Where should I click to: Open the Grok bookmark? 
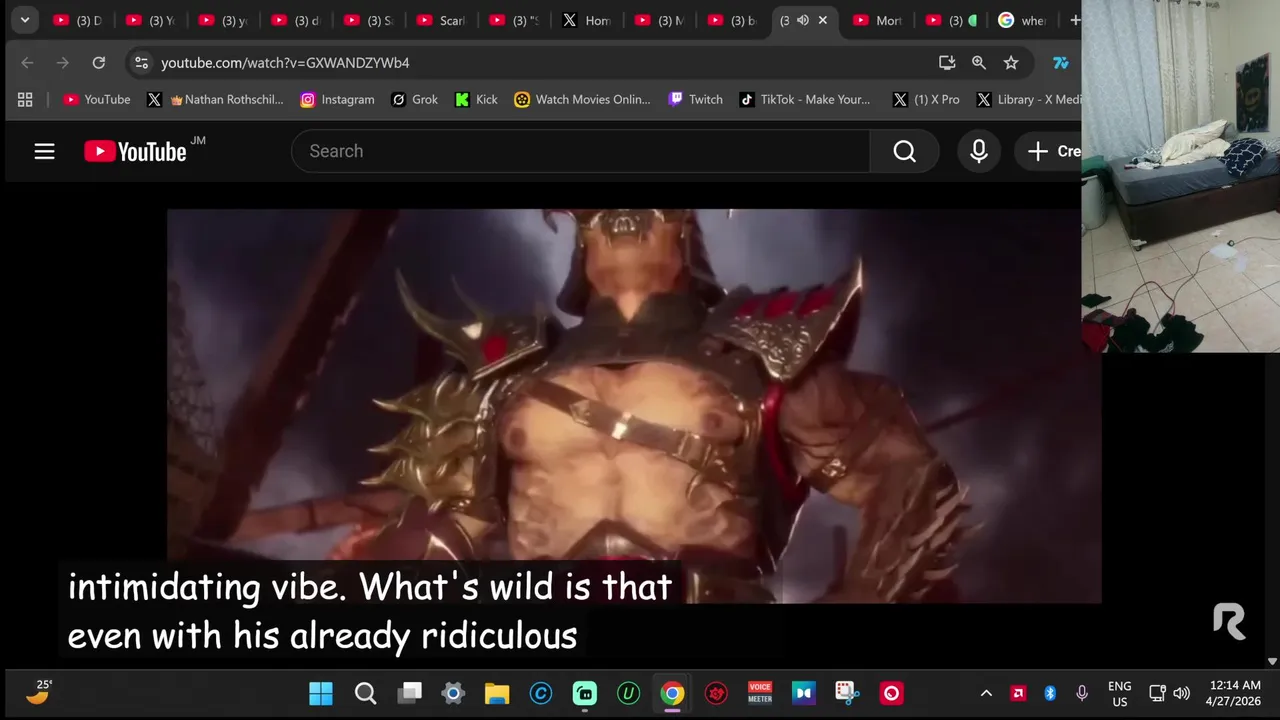[414, 99]
